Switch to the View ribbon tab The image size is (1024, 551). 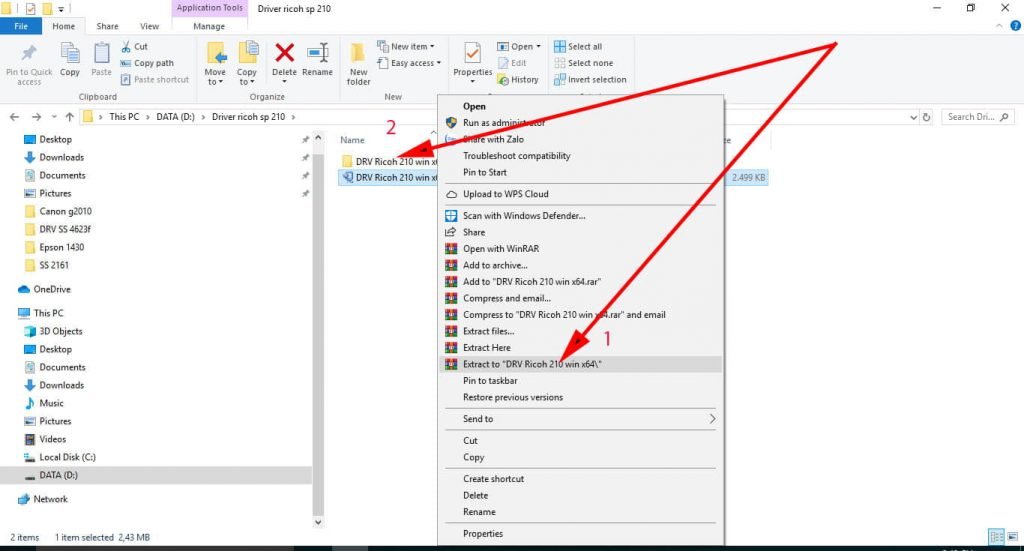pos(149,26)
